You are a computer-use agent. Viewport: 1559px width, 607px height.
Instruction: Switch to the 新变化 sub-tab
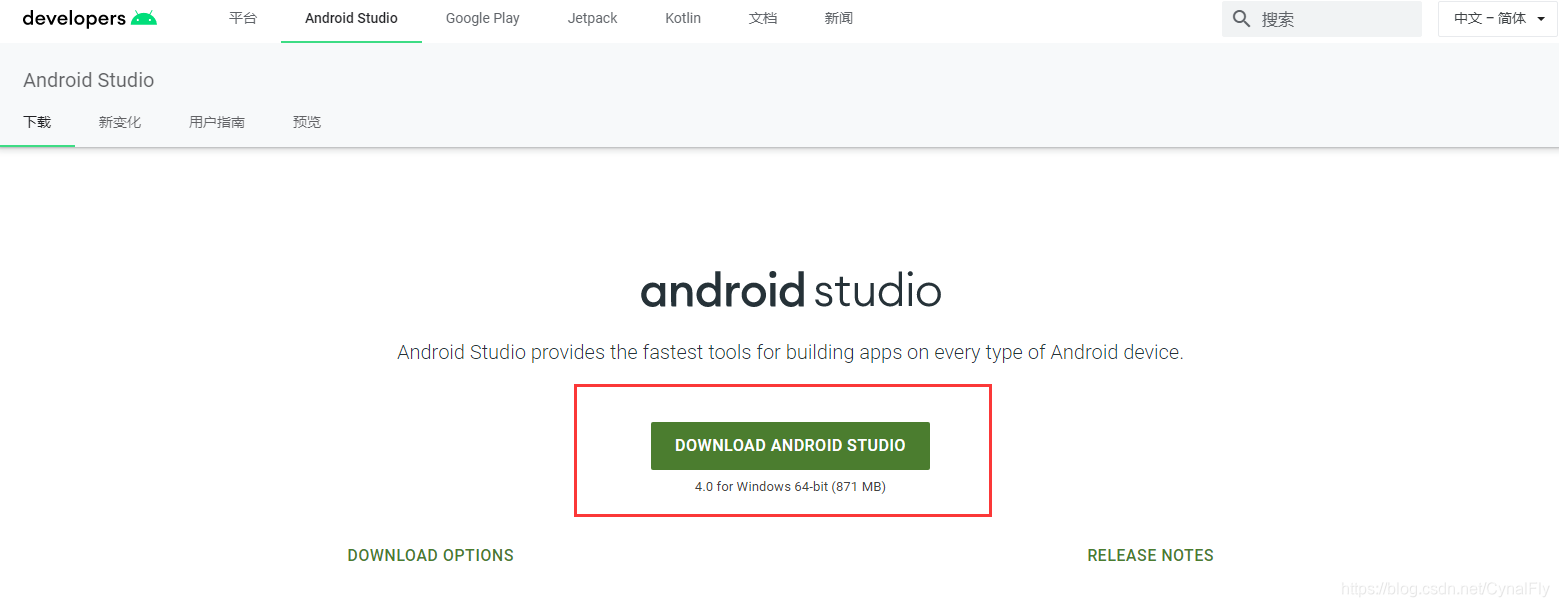[120, 122]
